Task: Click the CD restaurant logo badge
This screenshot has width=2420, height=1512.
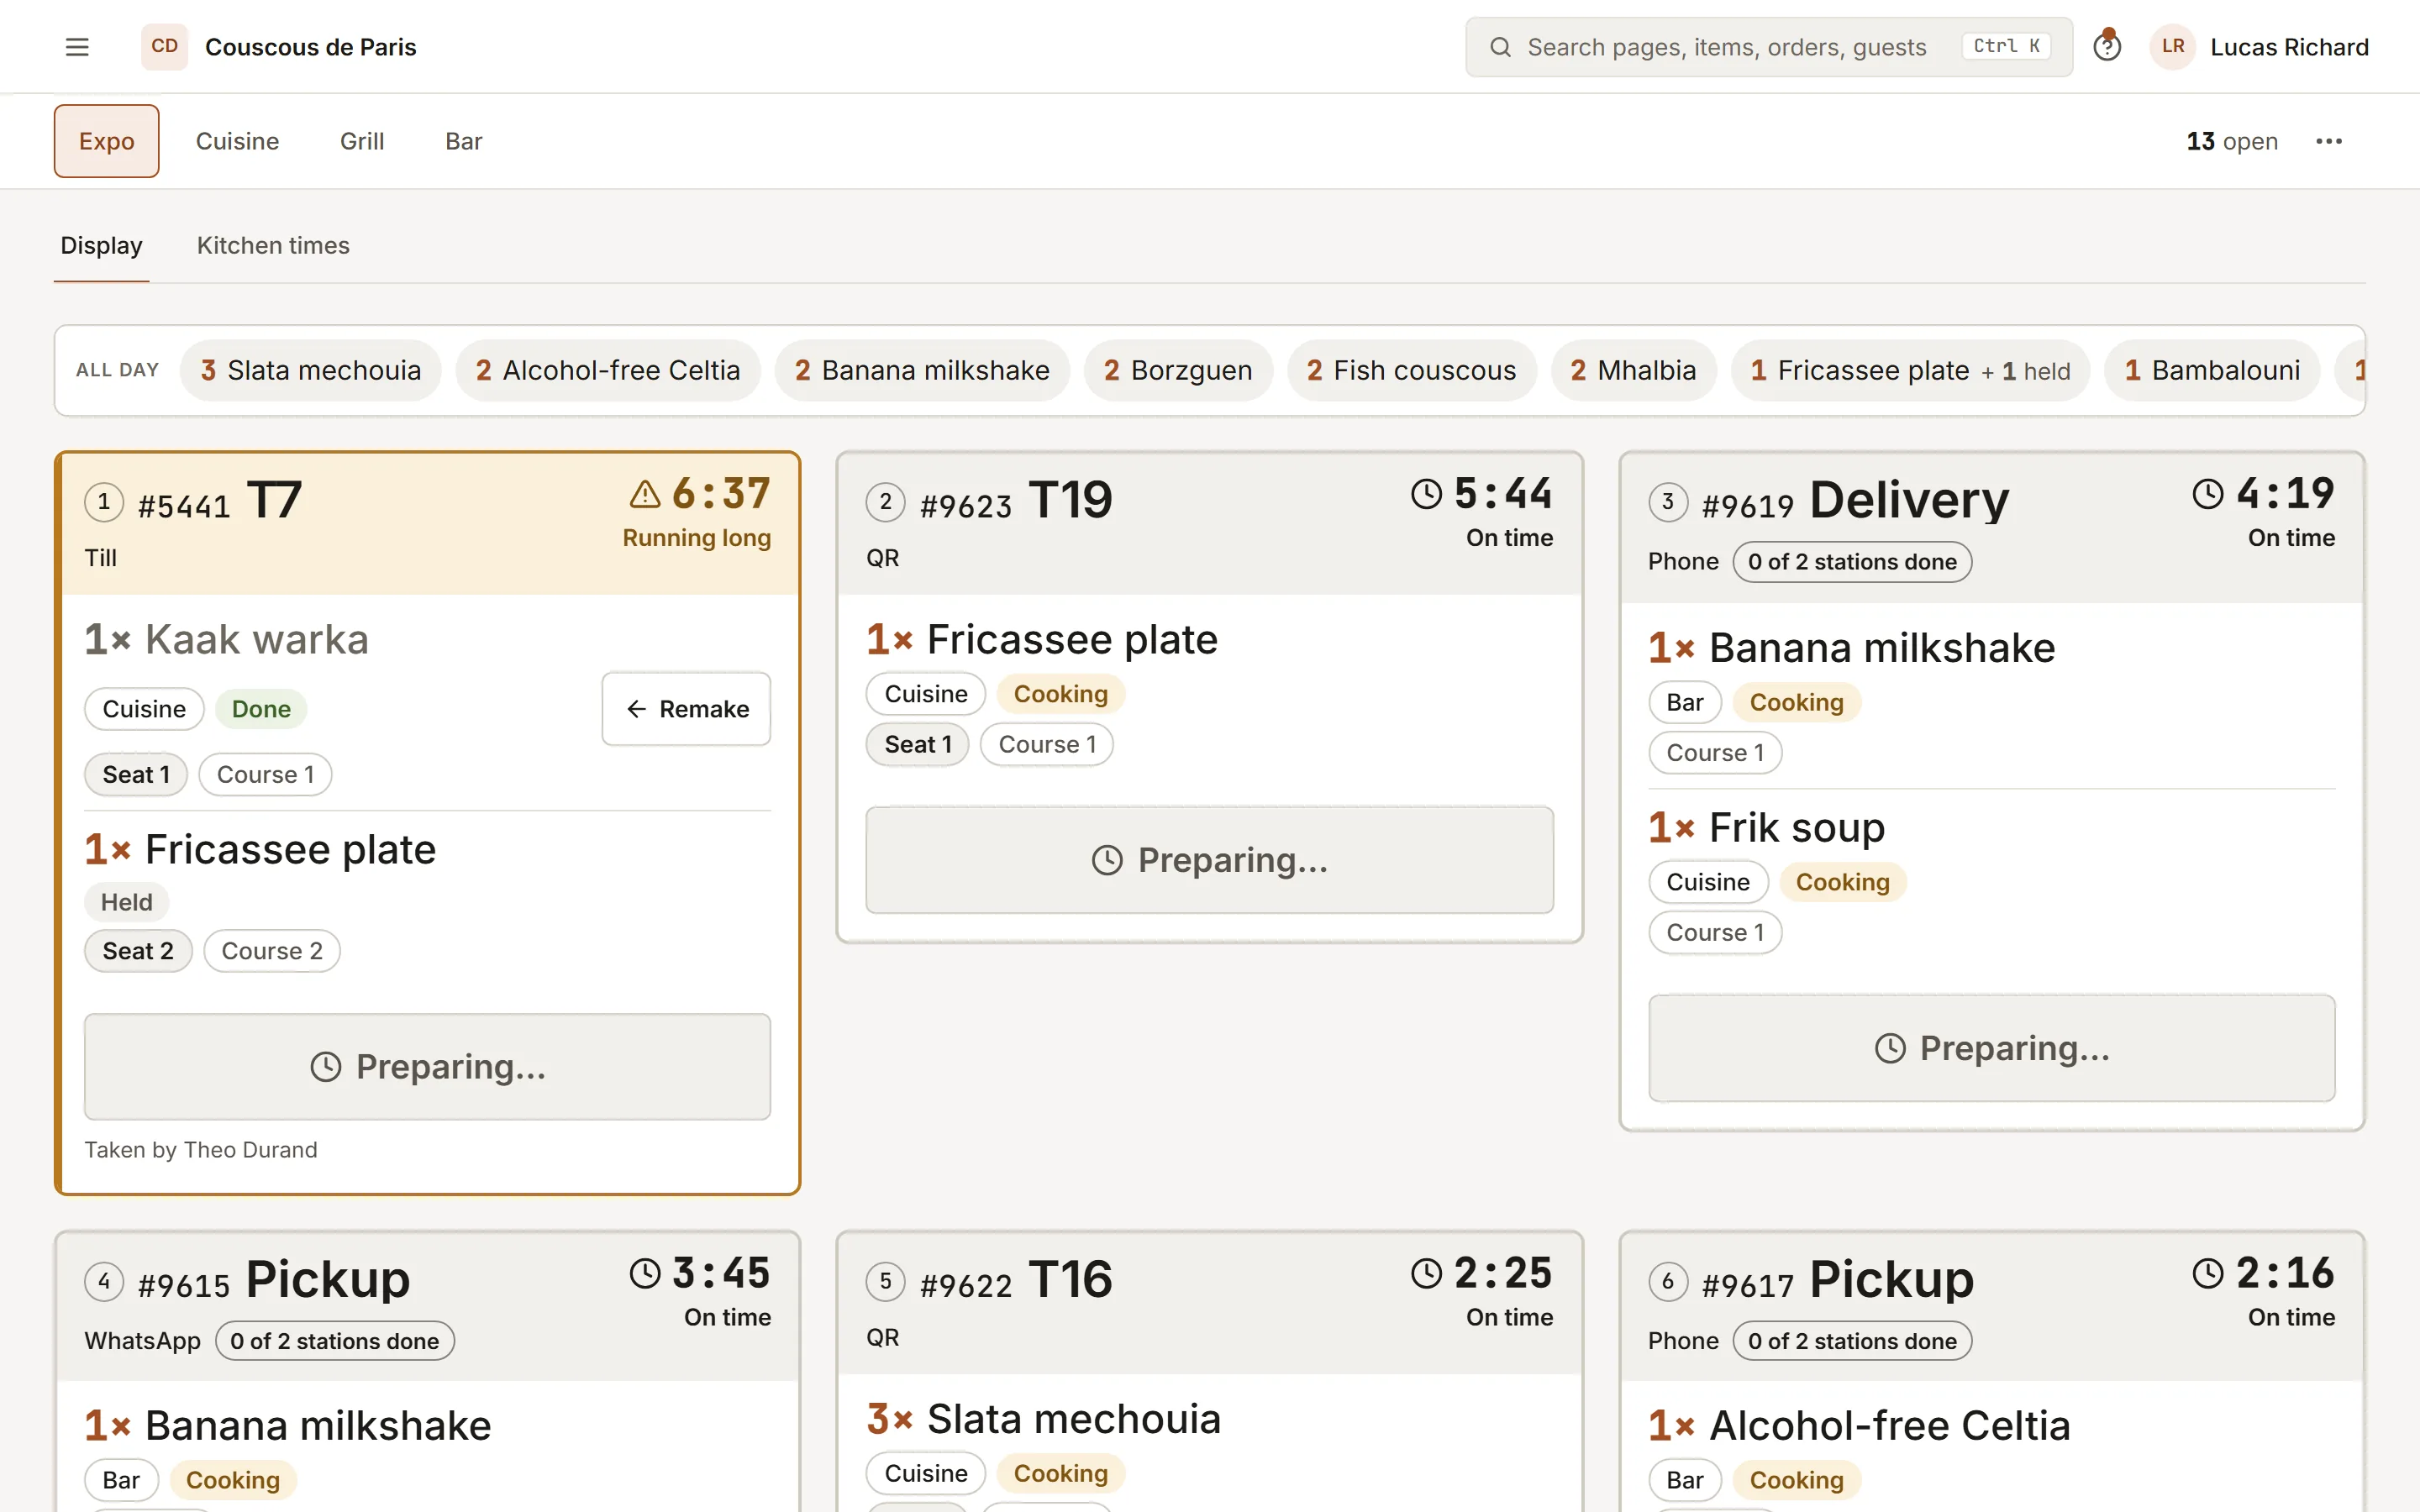Action: tap(164, 47)
